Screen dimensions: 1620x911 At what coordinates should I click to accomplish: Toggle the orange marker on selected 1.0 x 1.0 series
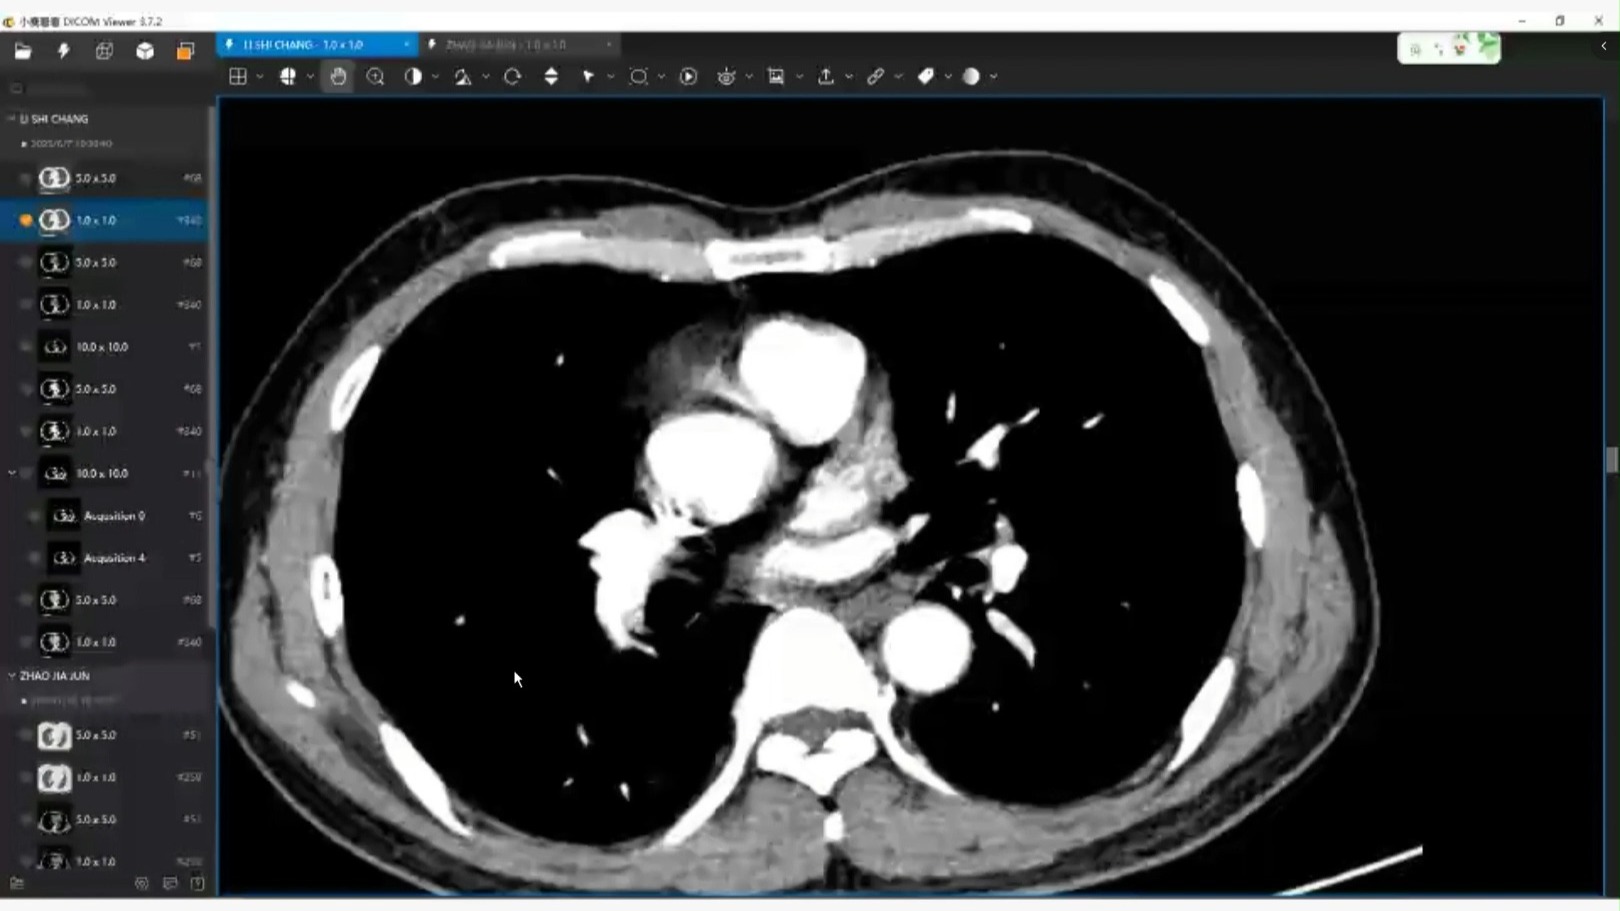point(26,220)
